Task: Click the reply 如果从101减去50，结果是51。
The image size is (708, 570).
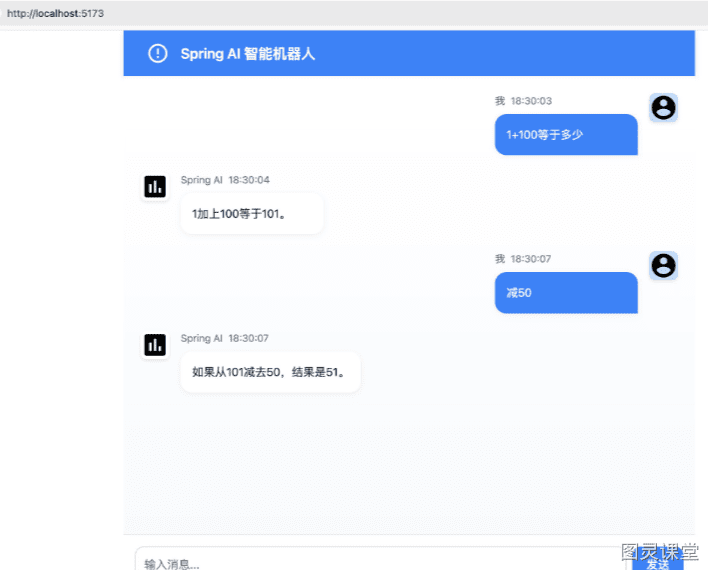Action: pos(270,372)
